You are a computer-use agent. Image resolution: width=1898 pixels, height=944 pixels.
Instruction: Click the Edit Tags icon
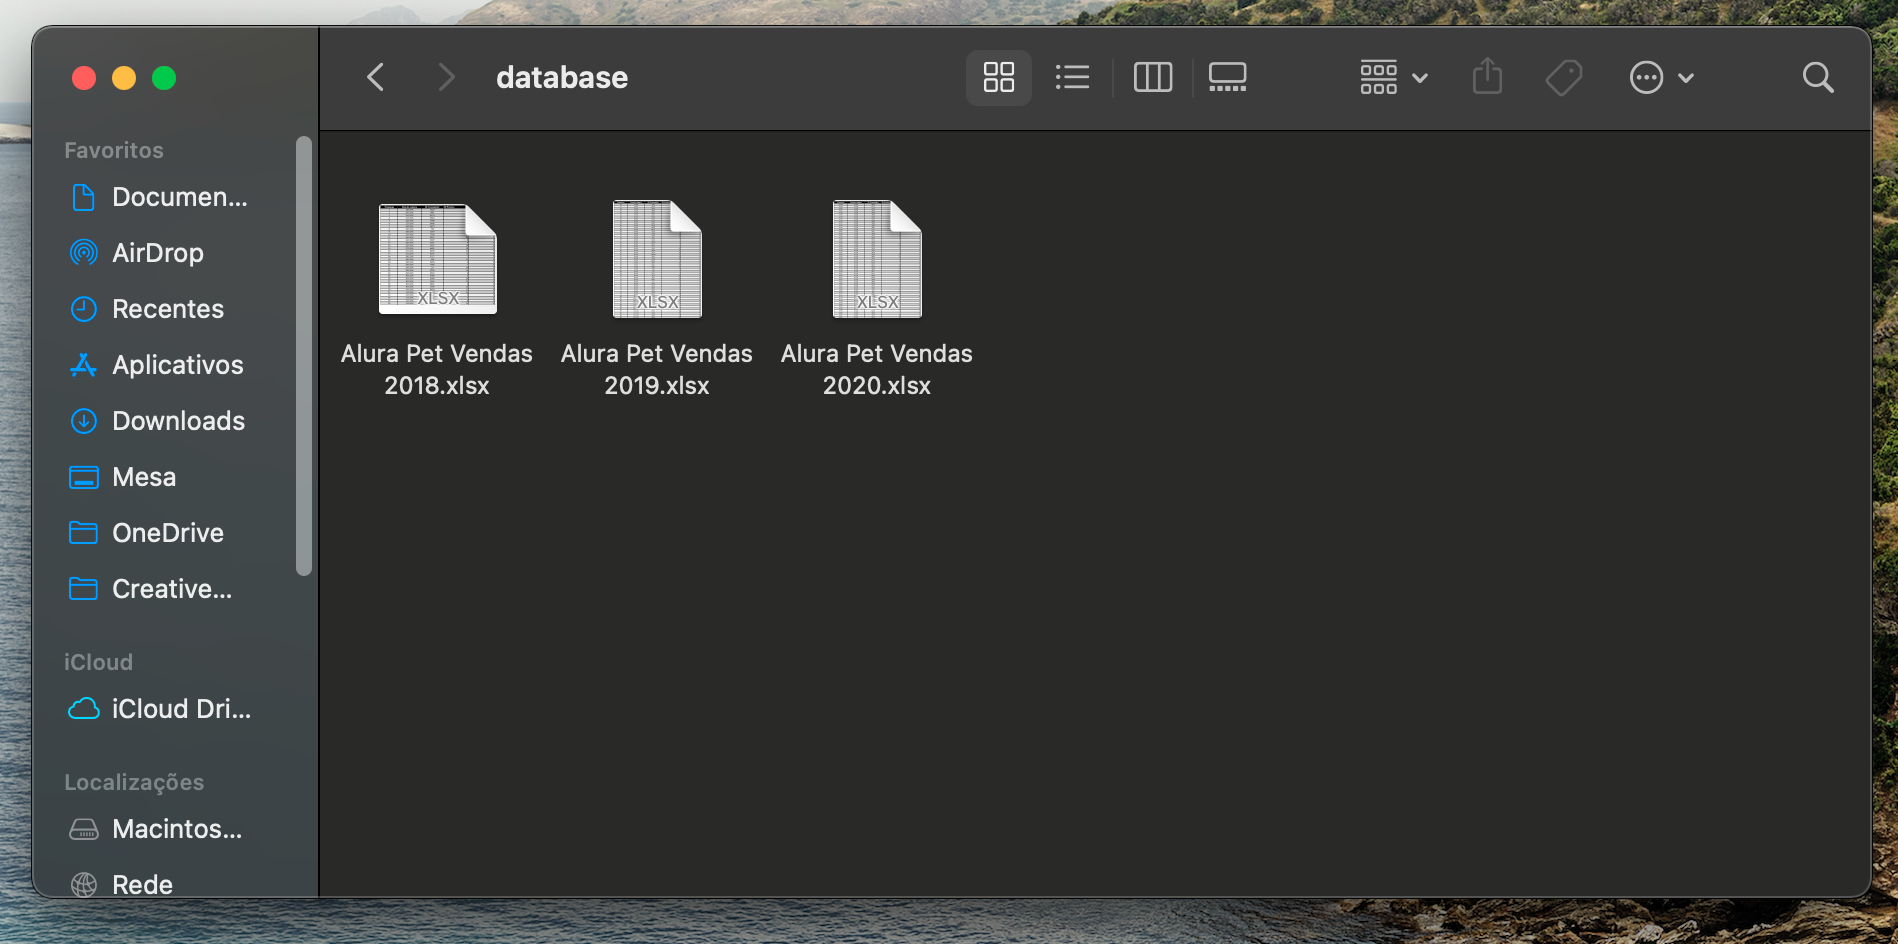pyautogui.click(x=1564, y=77)
